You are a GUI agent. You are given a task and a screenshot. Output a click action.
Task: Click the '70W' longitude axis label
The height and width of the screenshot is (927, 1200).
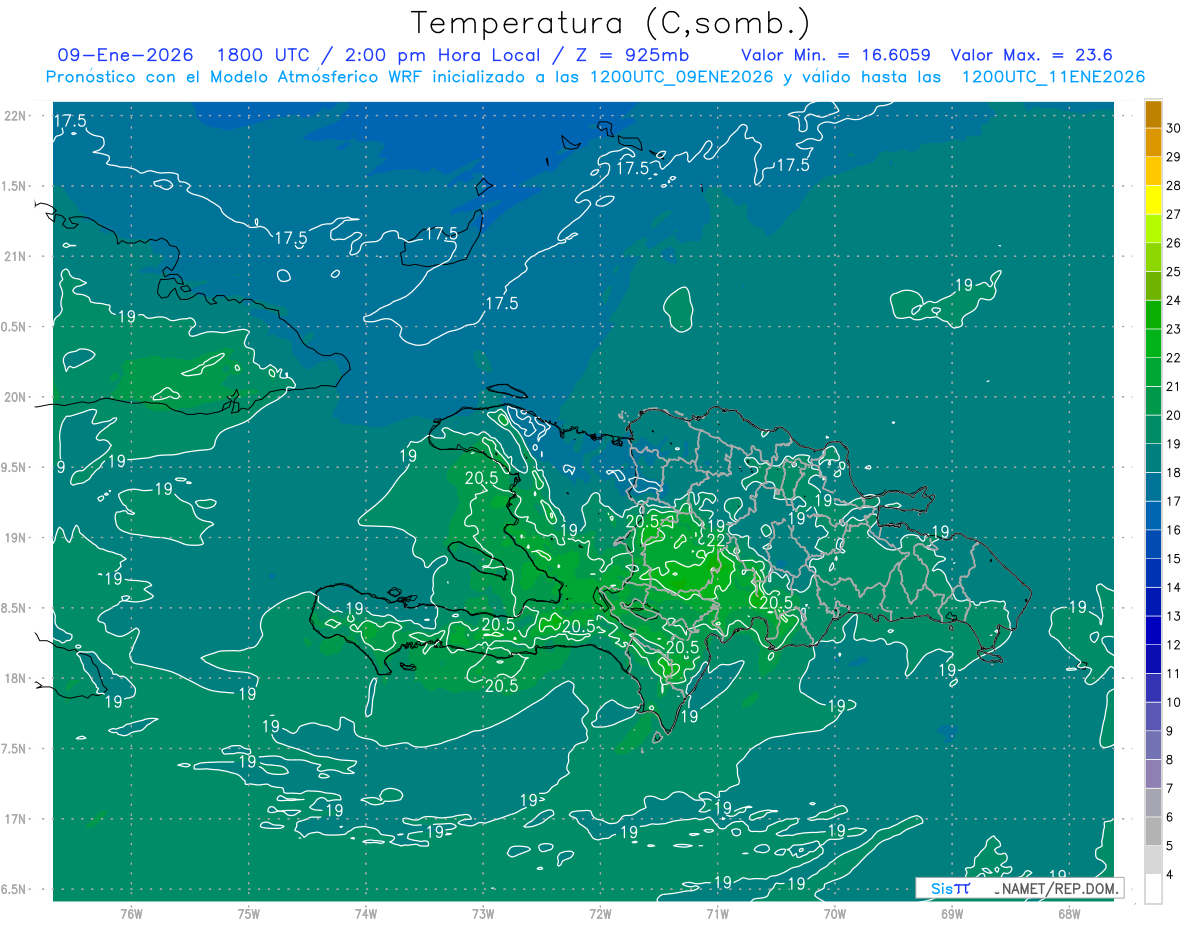[835, 914]
